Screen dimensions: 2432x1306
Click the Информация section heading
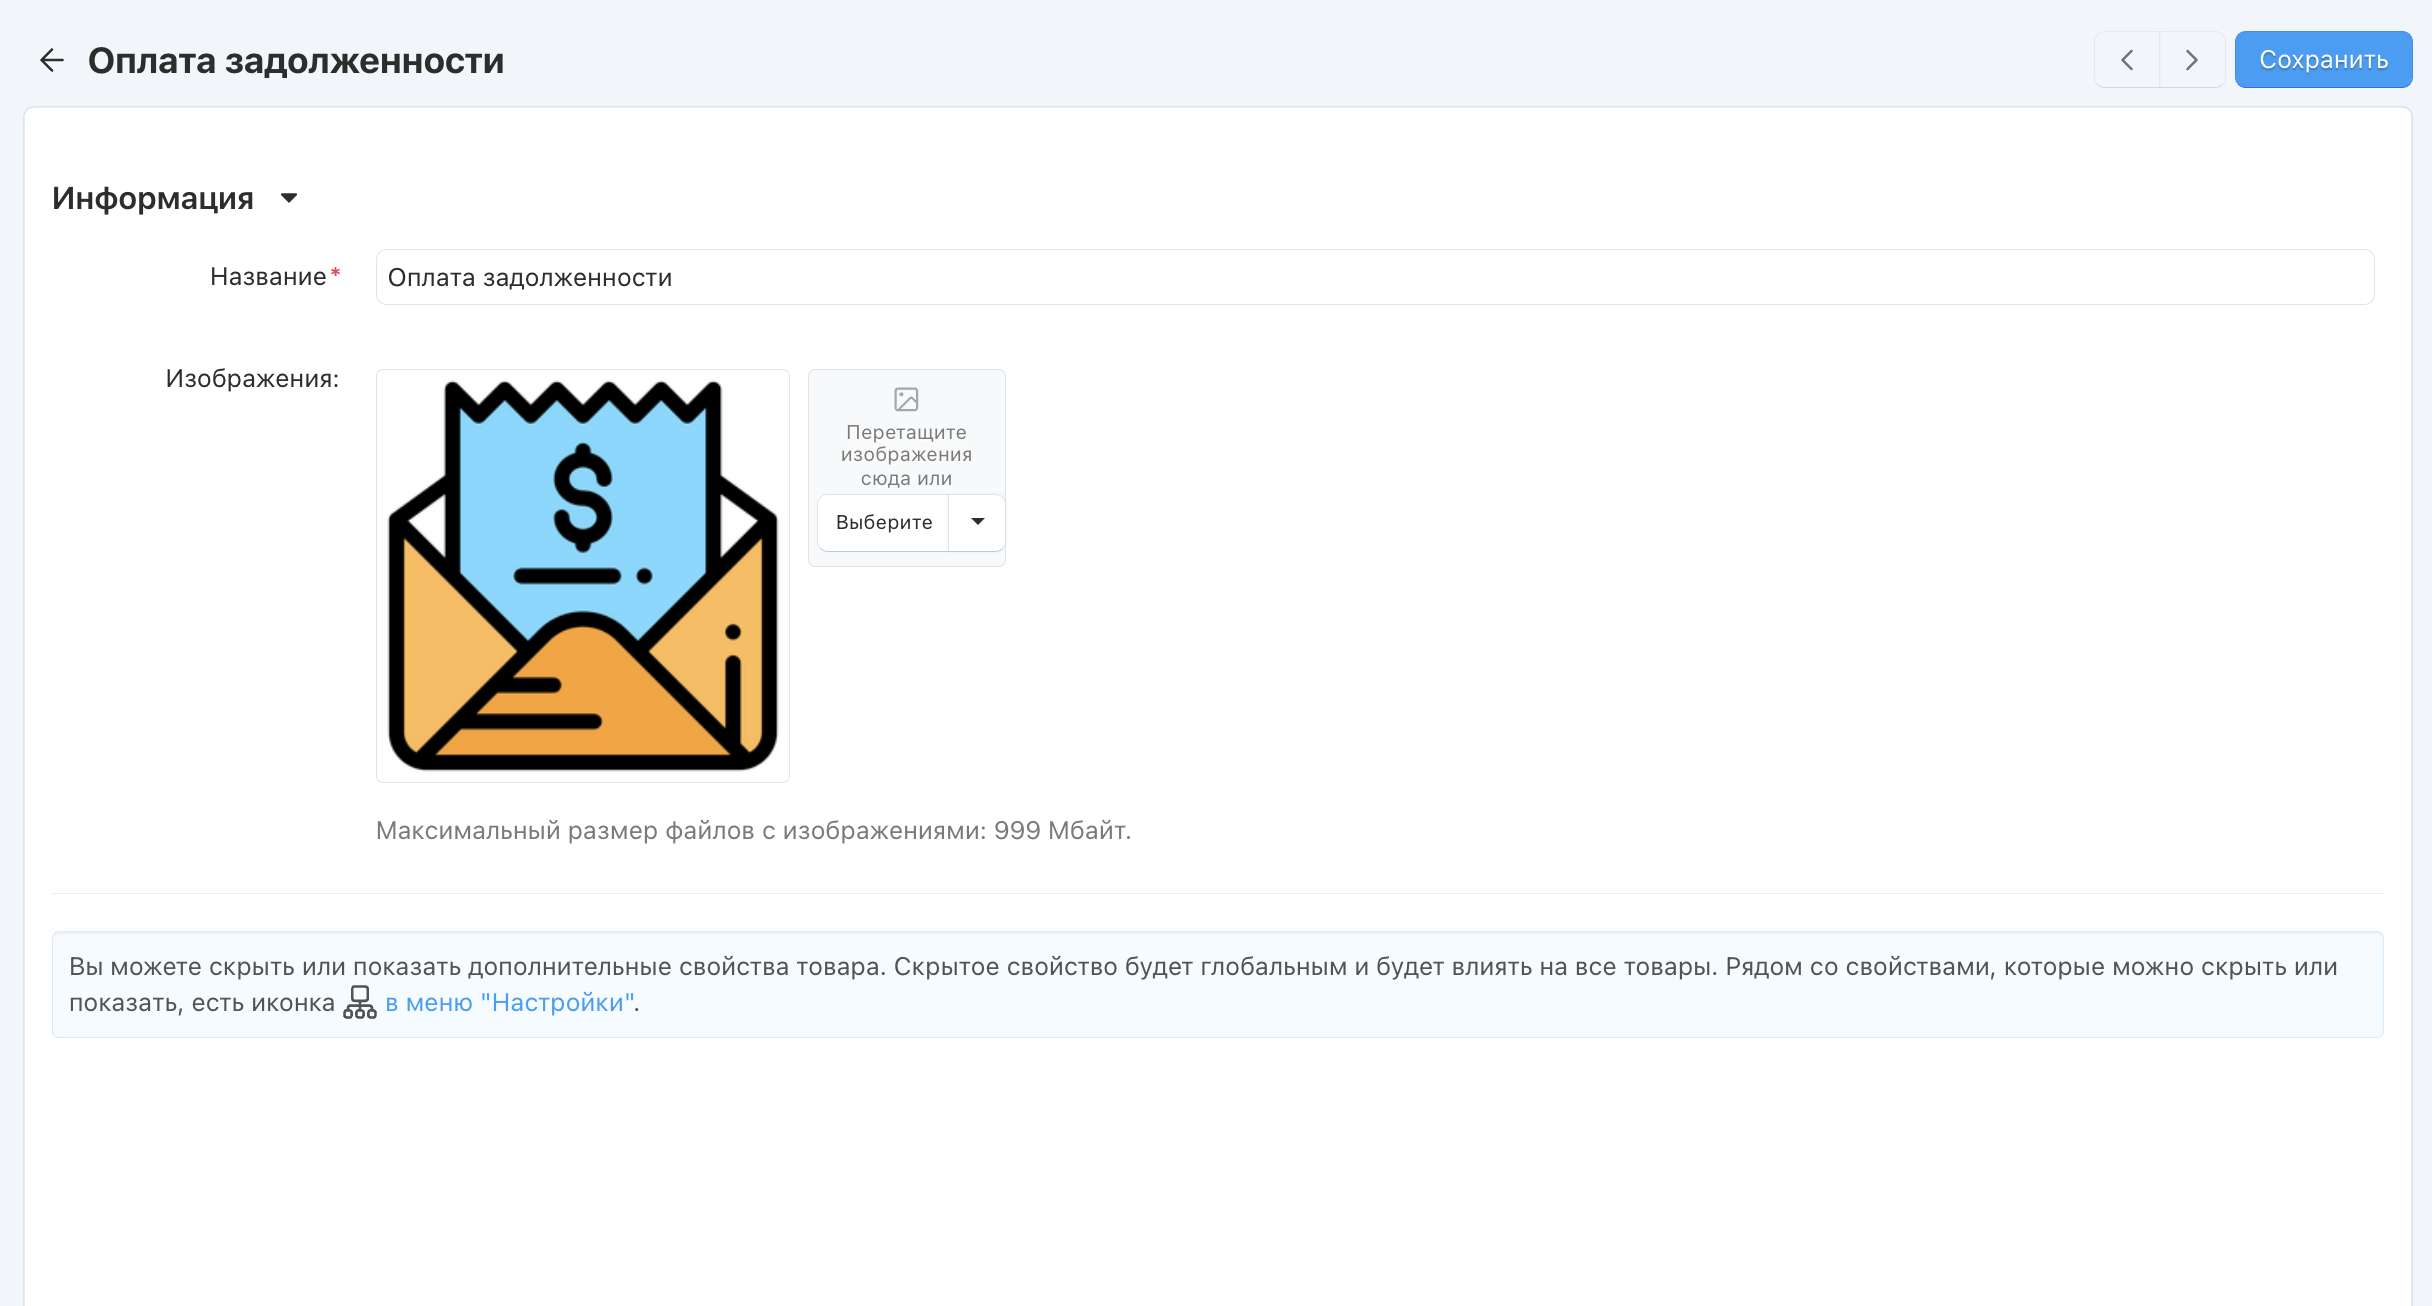[x=153, y=198]
